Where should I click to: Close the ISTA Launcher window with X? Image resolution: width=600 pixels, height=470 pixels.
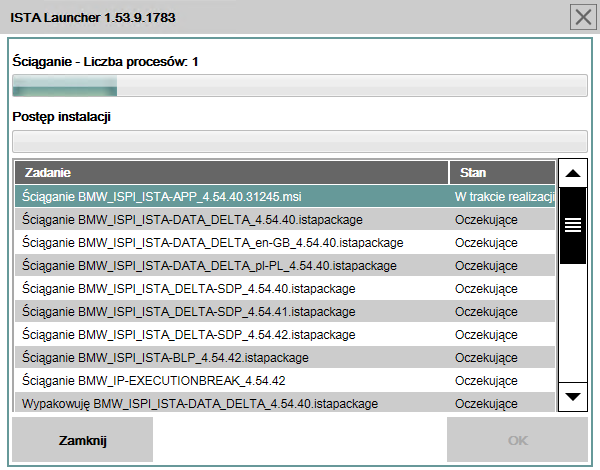click(x=583, y=17)
